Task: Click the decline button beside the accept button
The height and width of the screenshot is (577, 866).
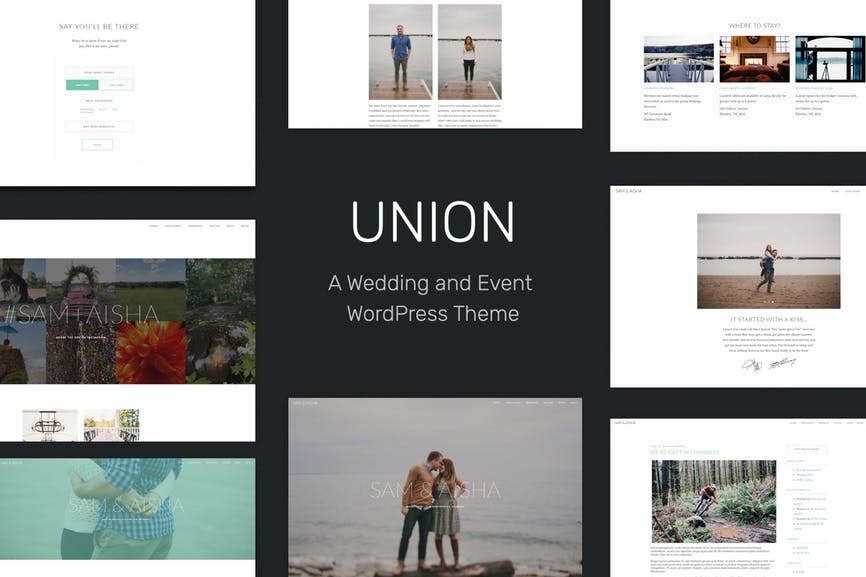Action: click(116, 85)
